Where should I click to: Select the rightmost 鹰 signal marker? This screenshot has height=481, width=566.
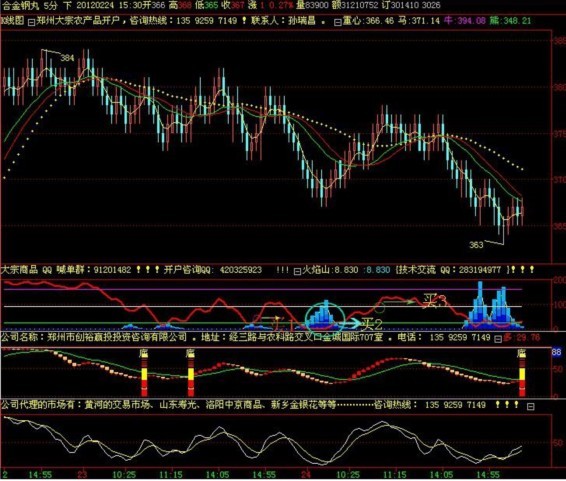click(x=522, y=353)
